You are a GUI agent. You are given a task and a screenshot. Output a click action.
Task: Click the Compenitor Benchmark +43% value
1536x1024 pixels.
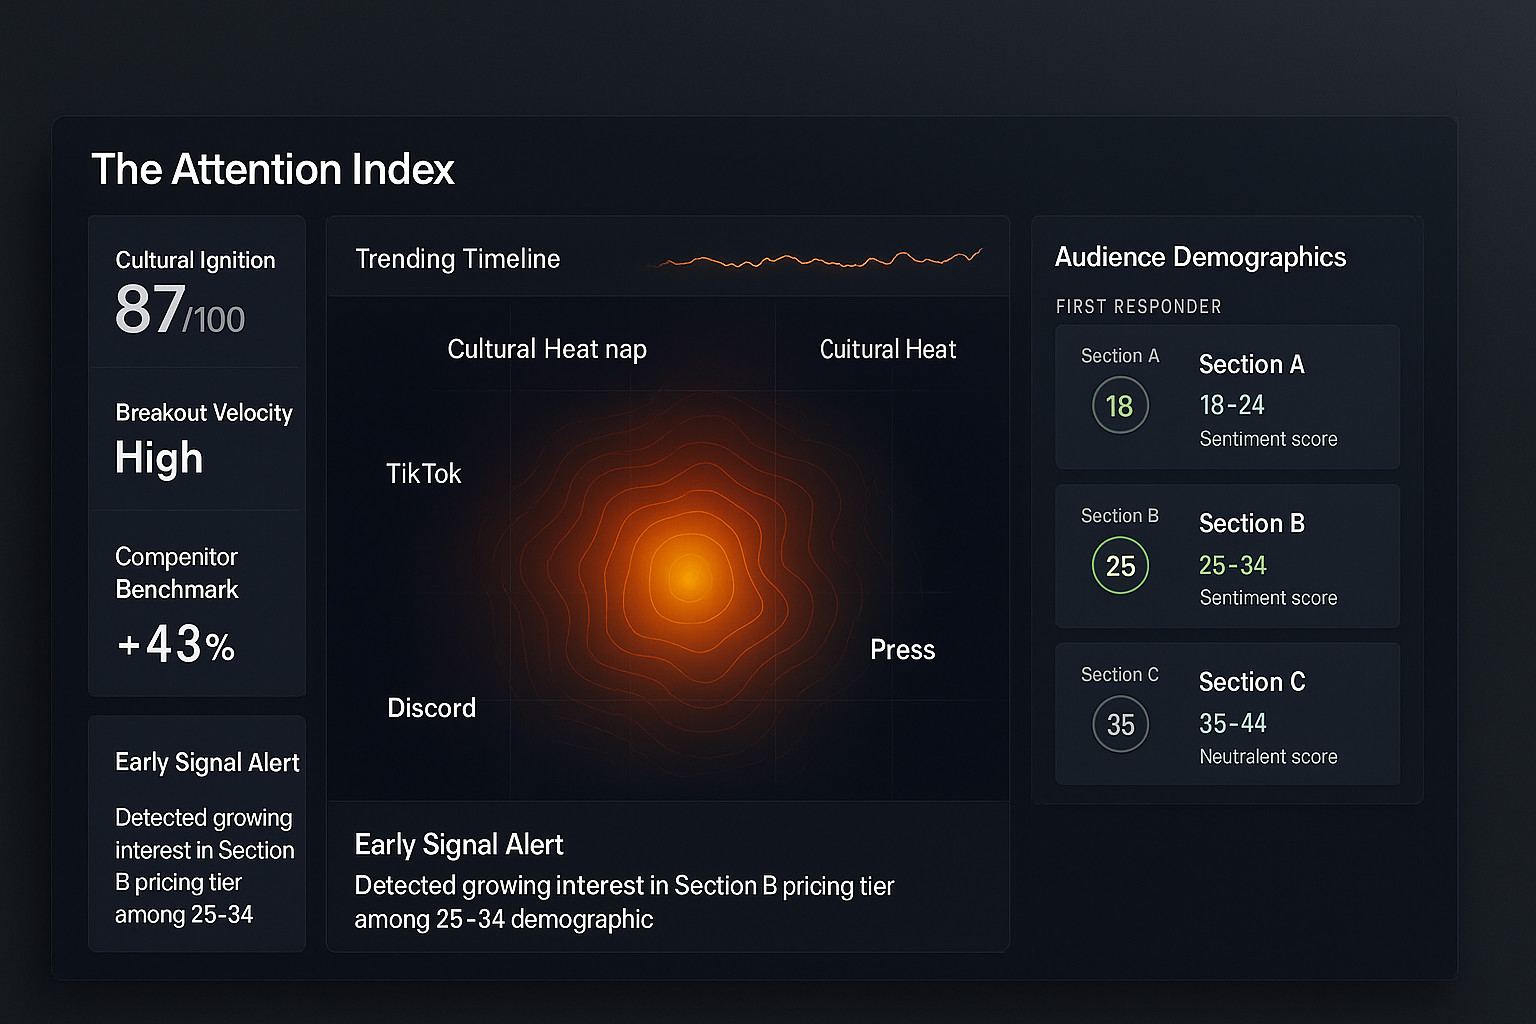click(x=176, y=645)
